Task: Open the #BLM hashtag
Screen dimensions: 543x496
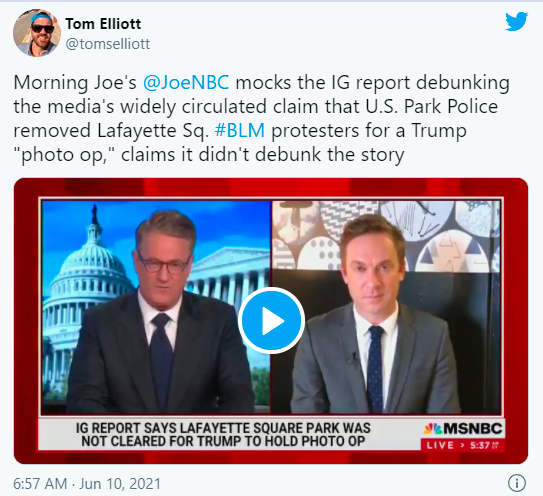Action: 240,131
